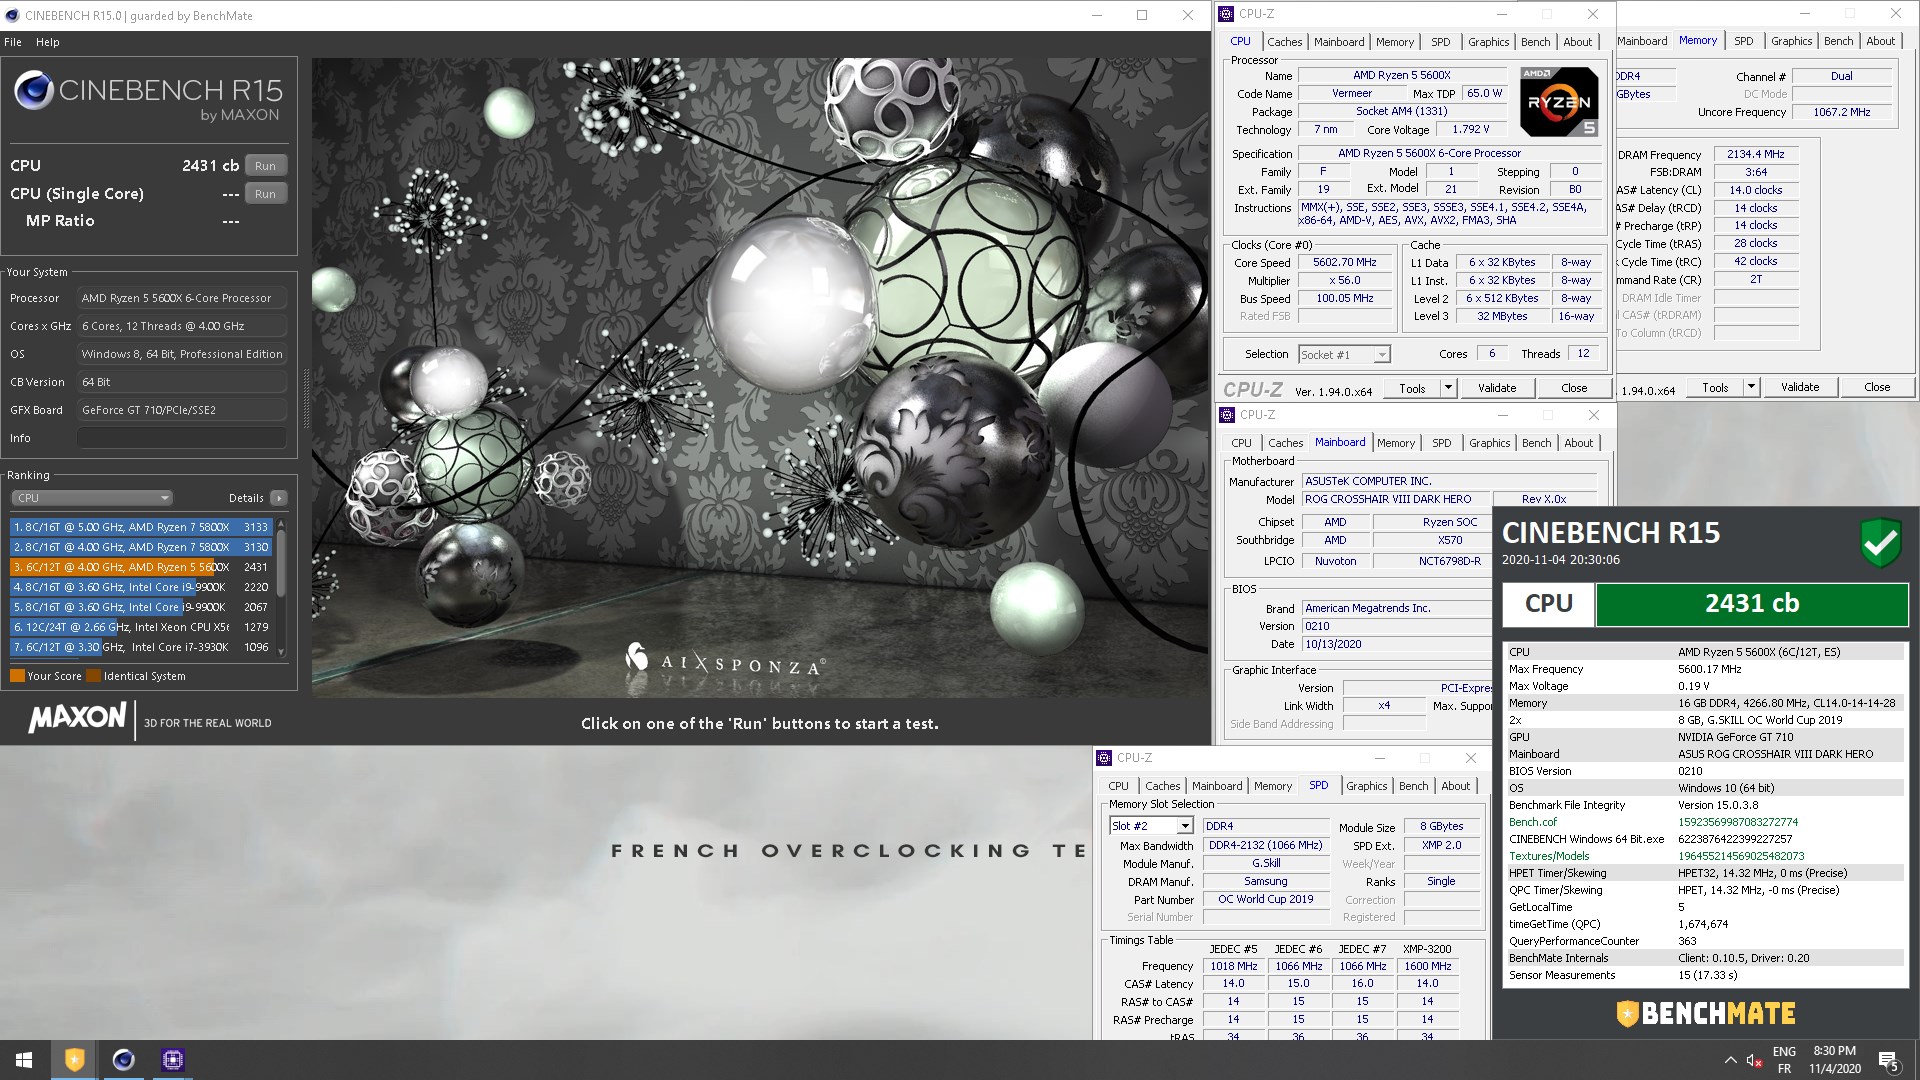This screenshot has height=1080, width=1920.
Task: Click the muted volume tray icon
Action: (x=1754, y=1060)
